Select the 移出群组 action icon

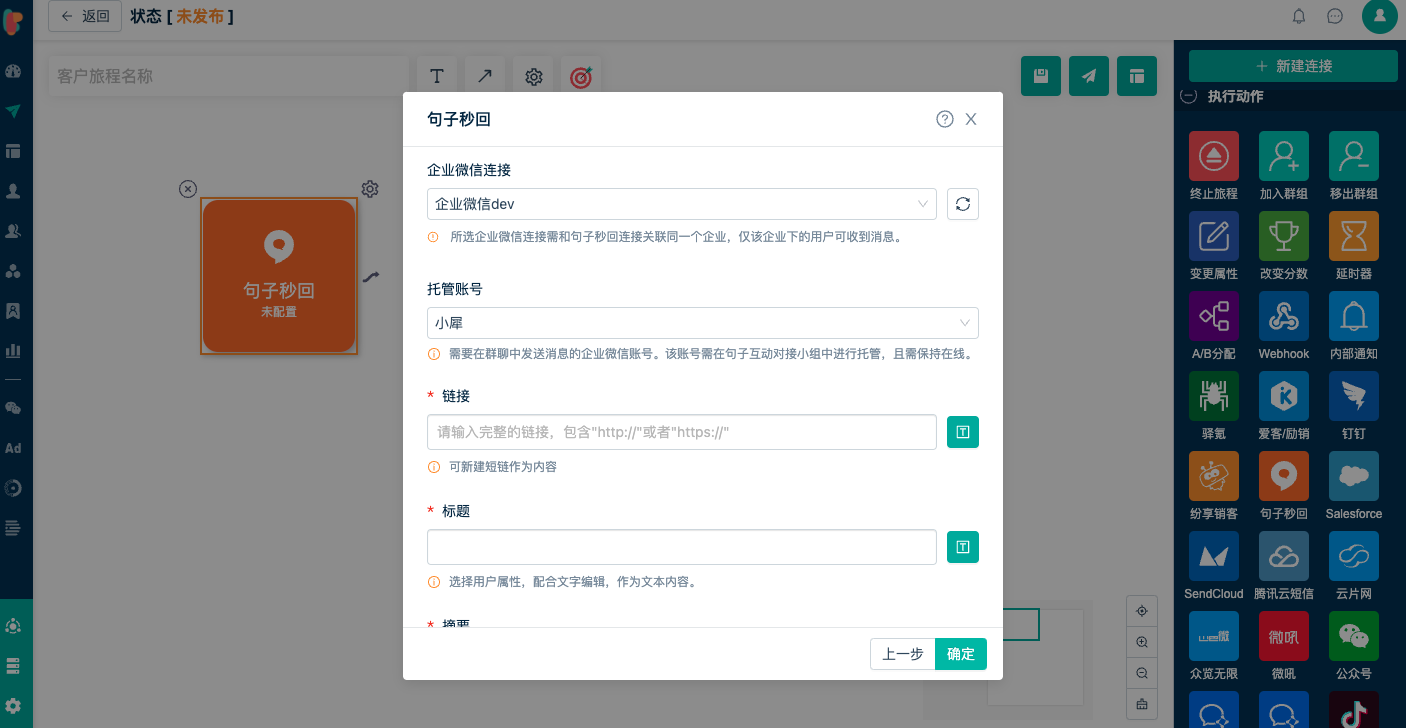point(1354,156)
